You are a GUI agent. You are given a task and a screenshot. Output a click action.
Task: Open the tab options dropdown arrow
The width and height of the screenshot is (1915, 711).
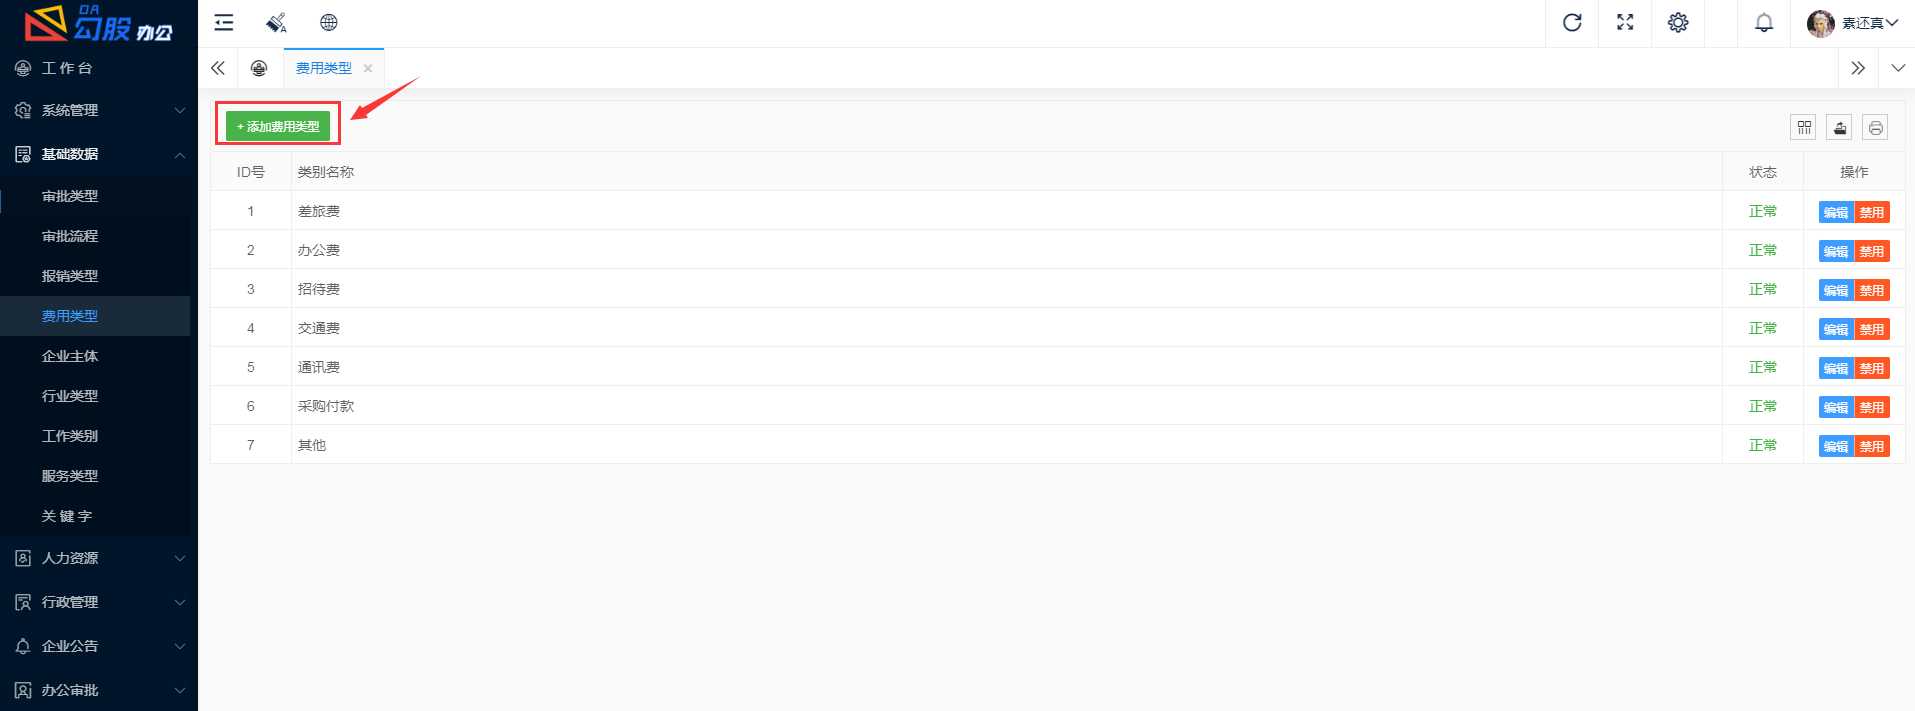point(1898,68)
